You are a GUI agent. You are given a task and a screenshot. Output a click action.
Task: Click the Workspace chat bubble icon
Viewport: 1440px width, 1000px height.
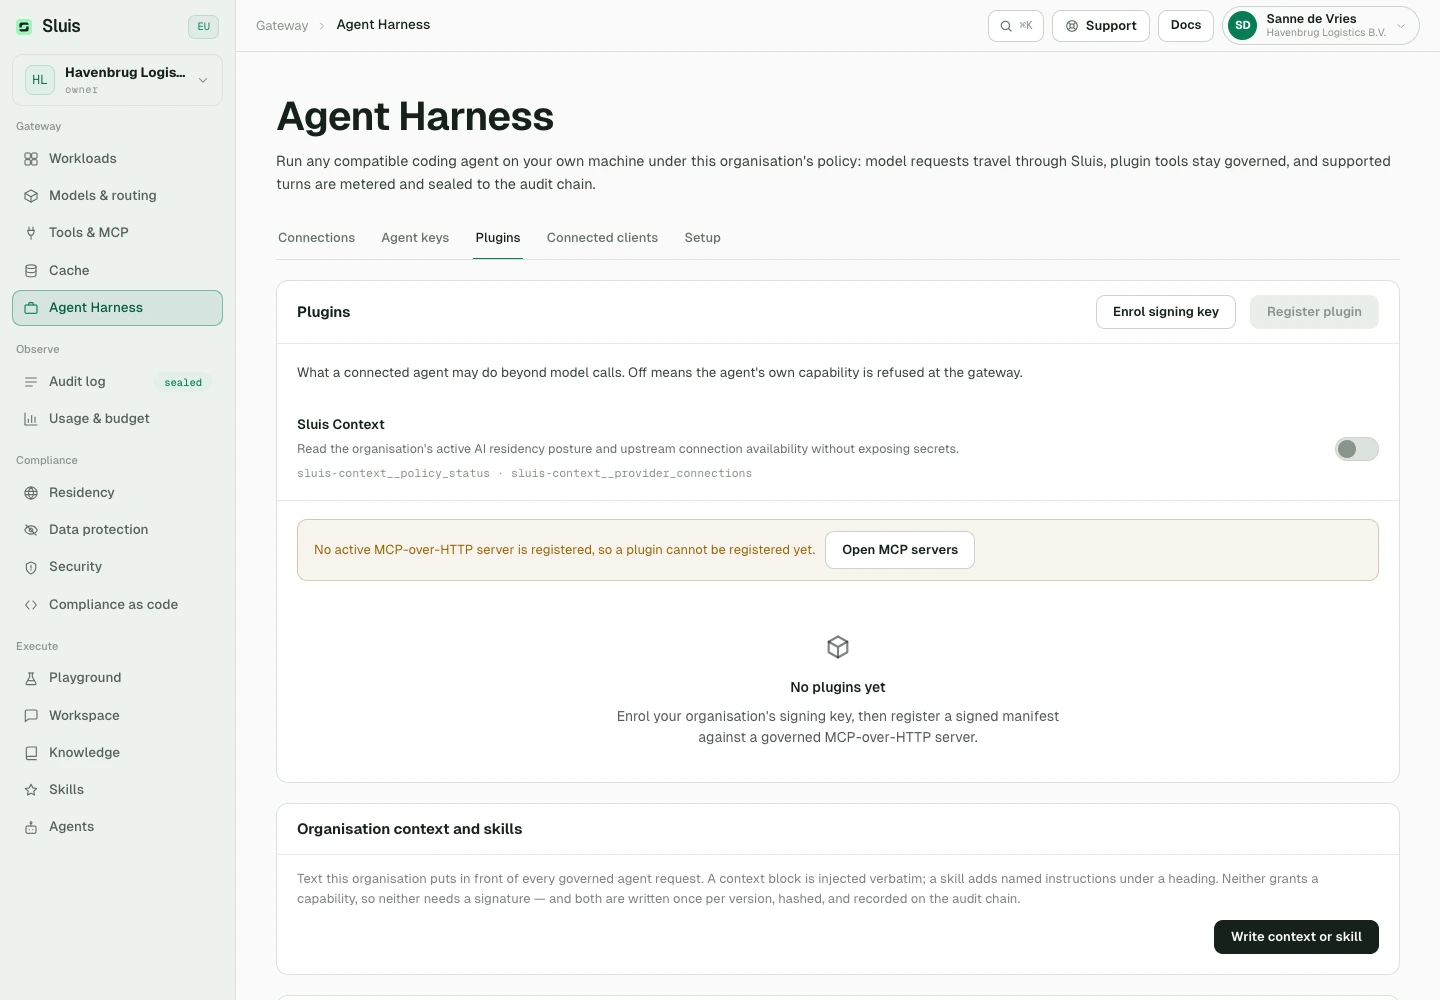[x=31, y=716]
